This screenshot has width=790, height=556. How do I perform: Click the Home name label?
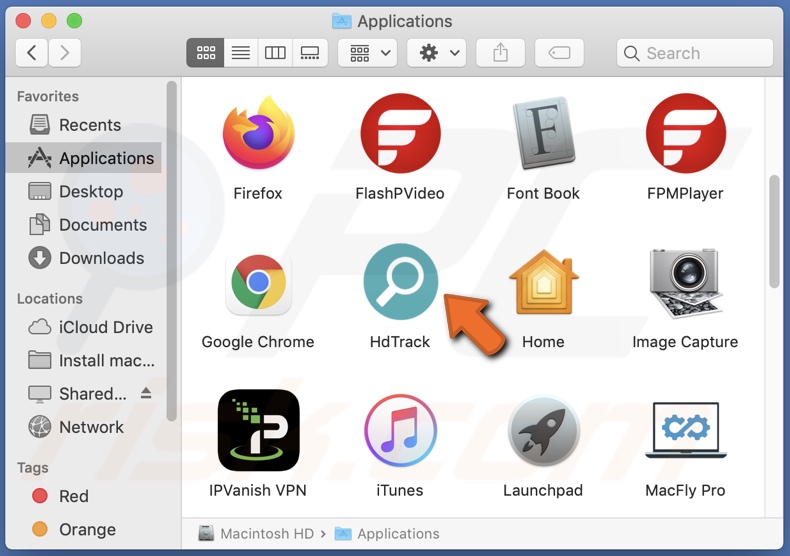tap(543, 342)
